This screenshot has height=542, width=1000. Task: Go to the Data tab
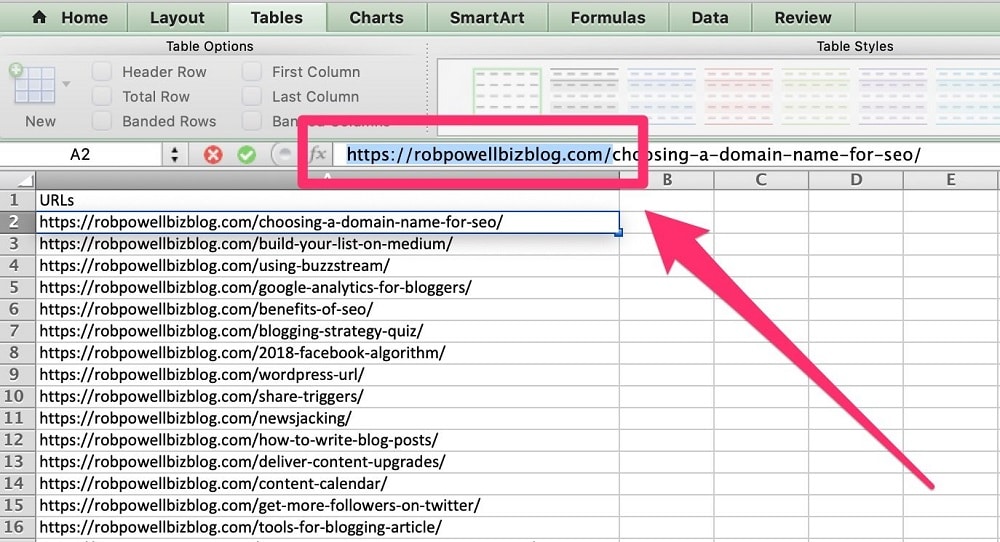[710, 17]
